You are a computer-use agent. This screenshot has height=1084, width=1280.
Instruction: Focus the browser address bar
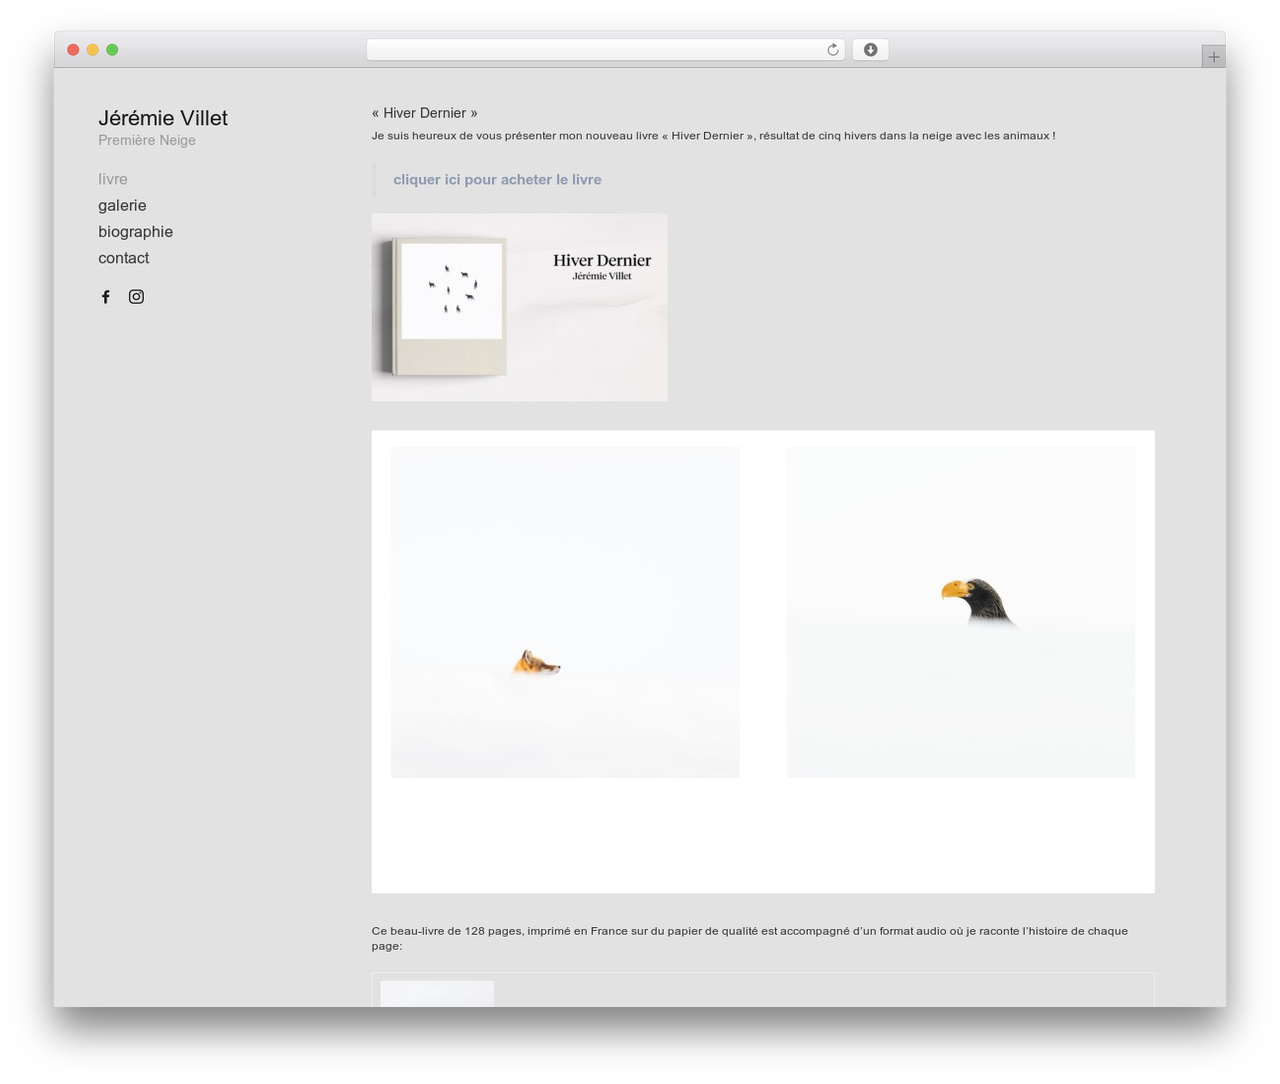pyautogui.click(x=605, y=50)
